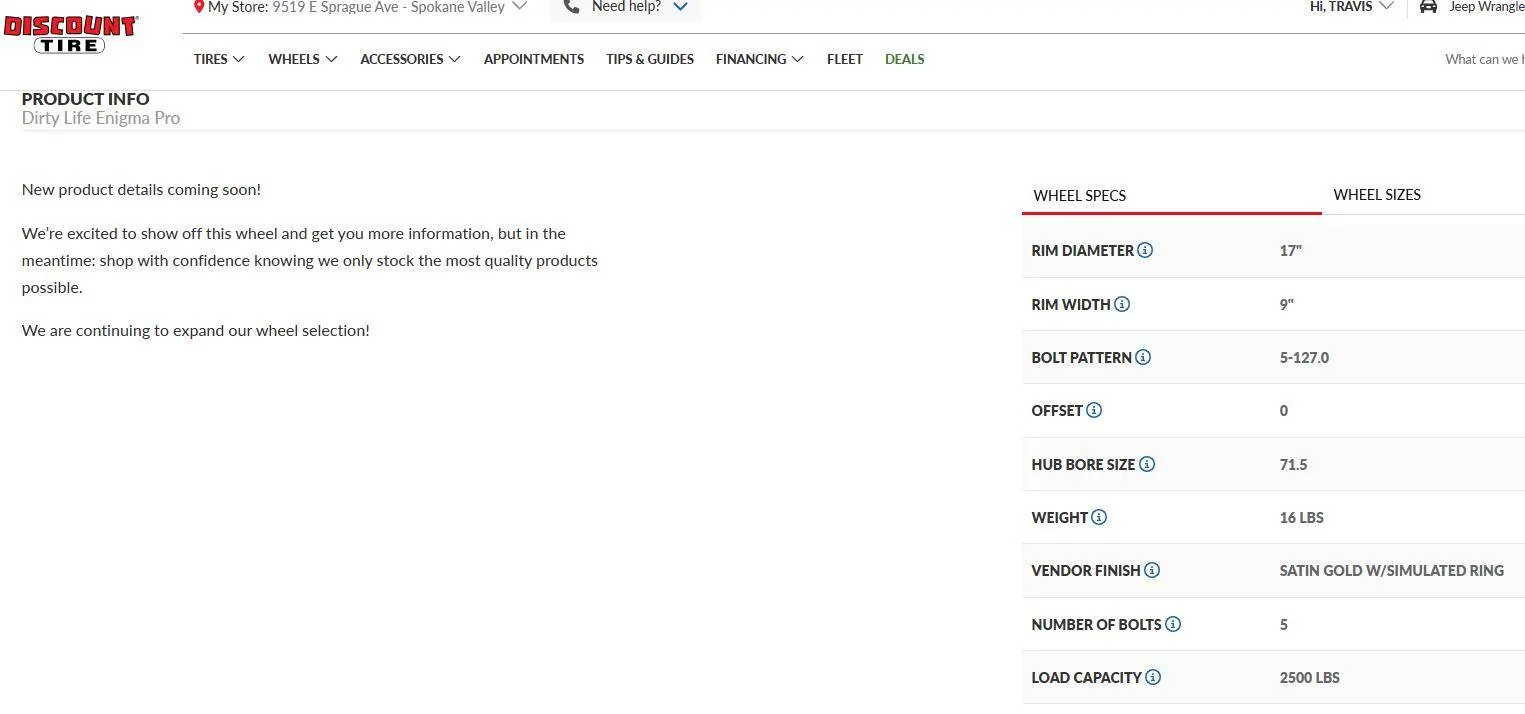Viewport: 1525px width, 714px height.
Task: Click the PRODUCT INFO heading
Action: pos(86,99)
